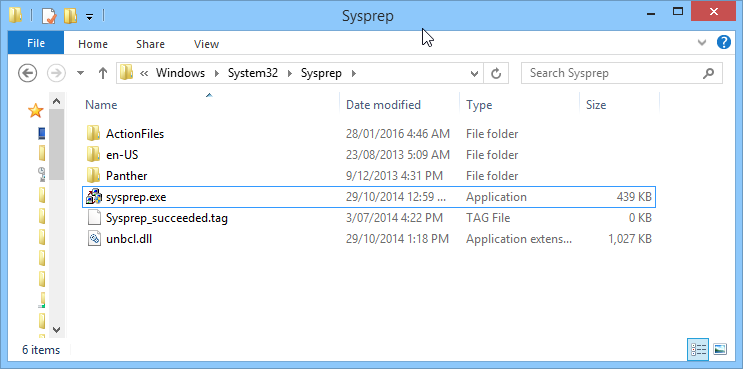Refresh the Sysprep folder view

[496, 73]
